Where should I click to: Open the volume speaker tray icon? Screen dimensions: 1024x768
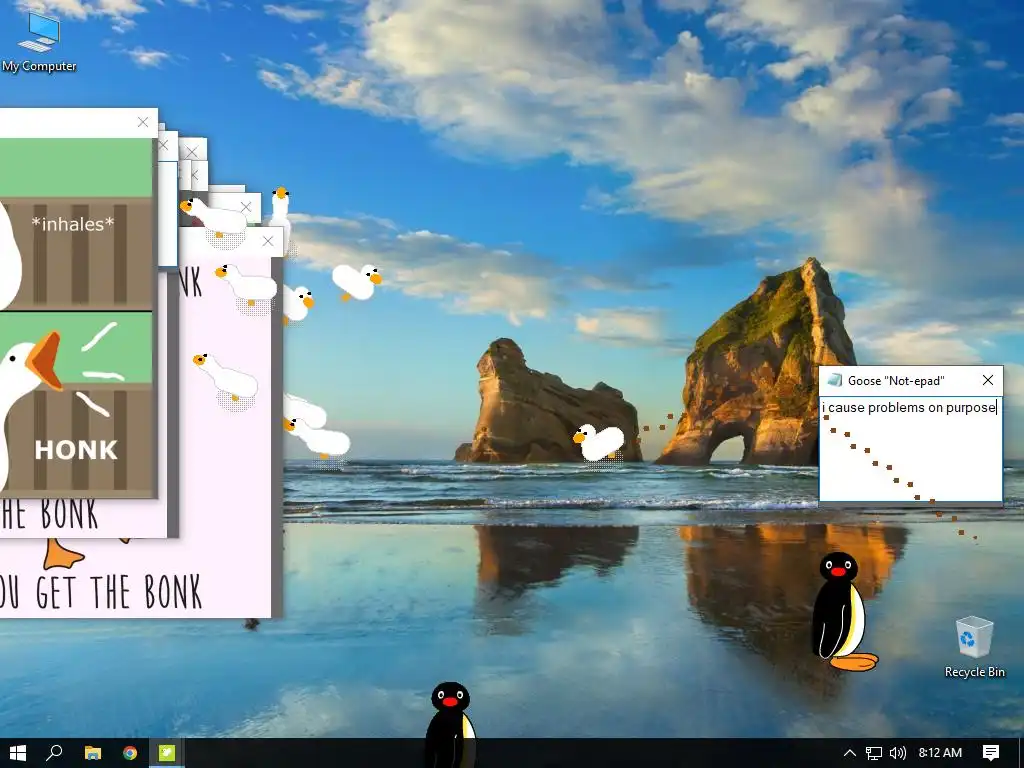click(898, 753)
